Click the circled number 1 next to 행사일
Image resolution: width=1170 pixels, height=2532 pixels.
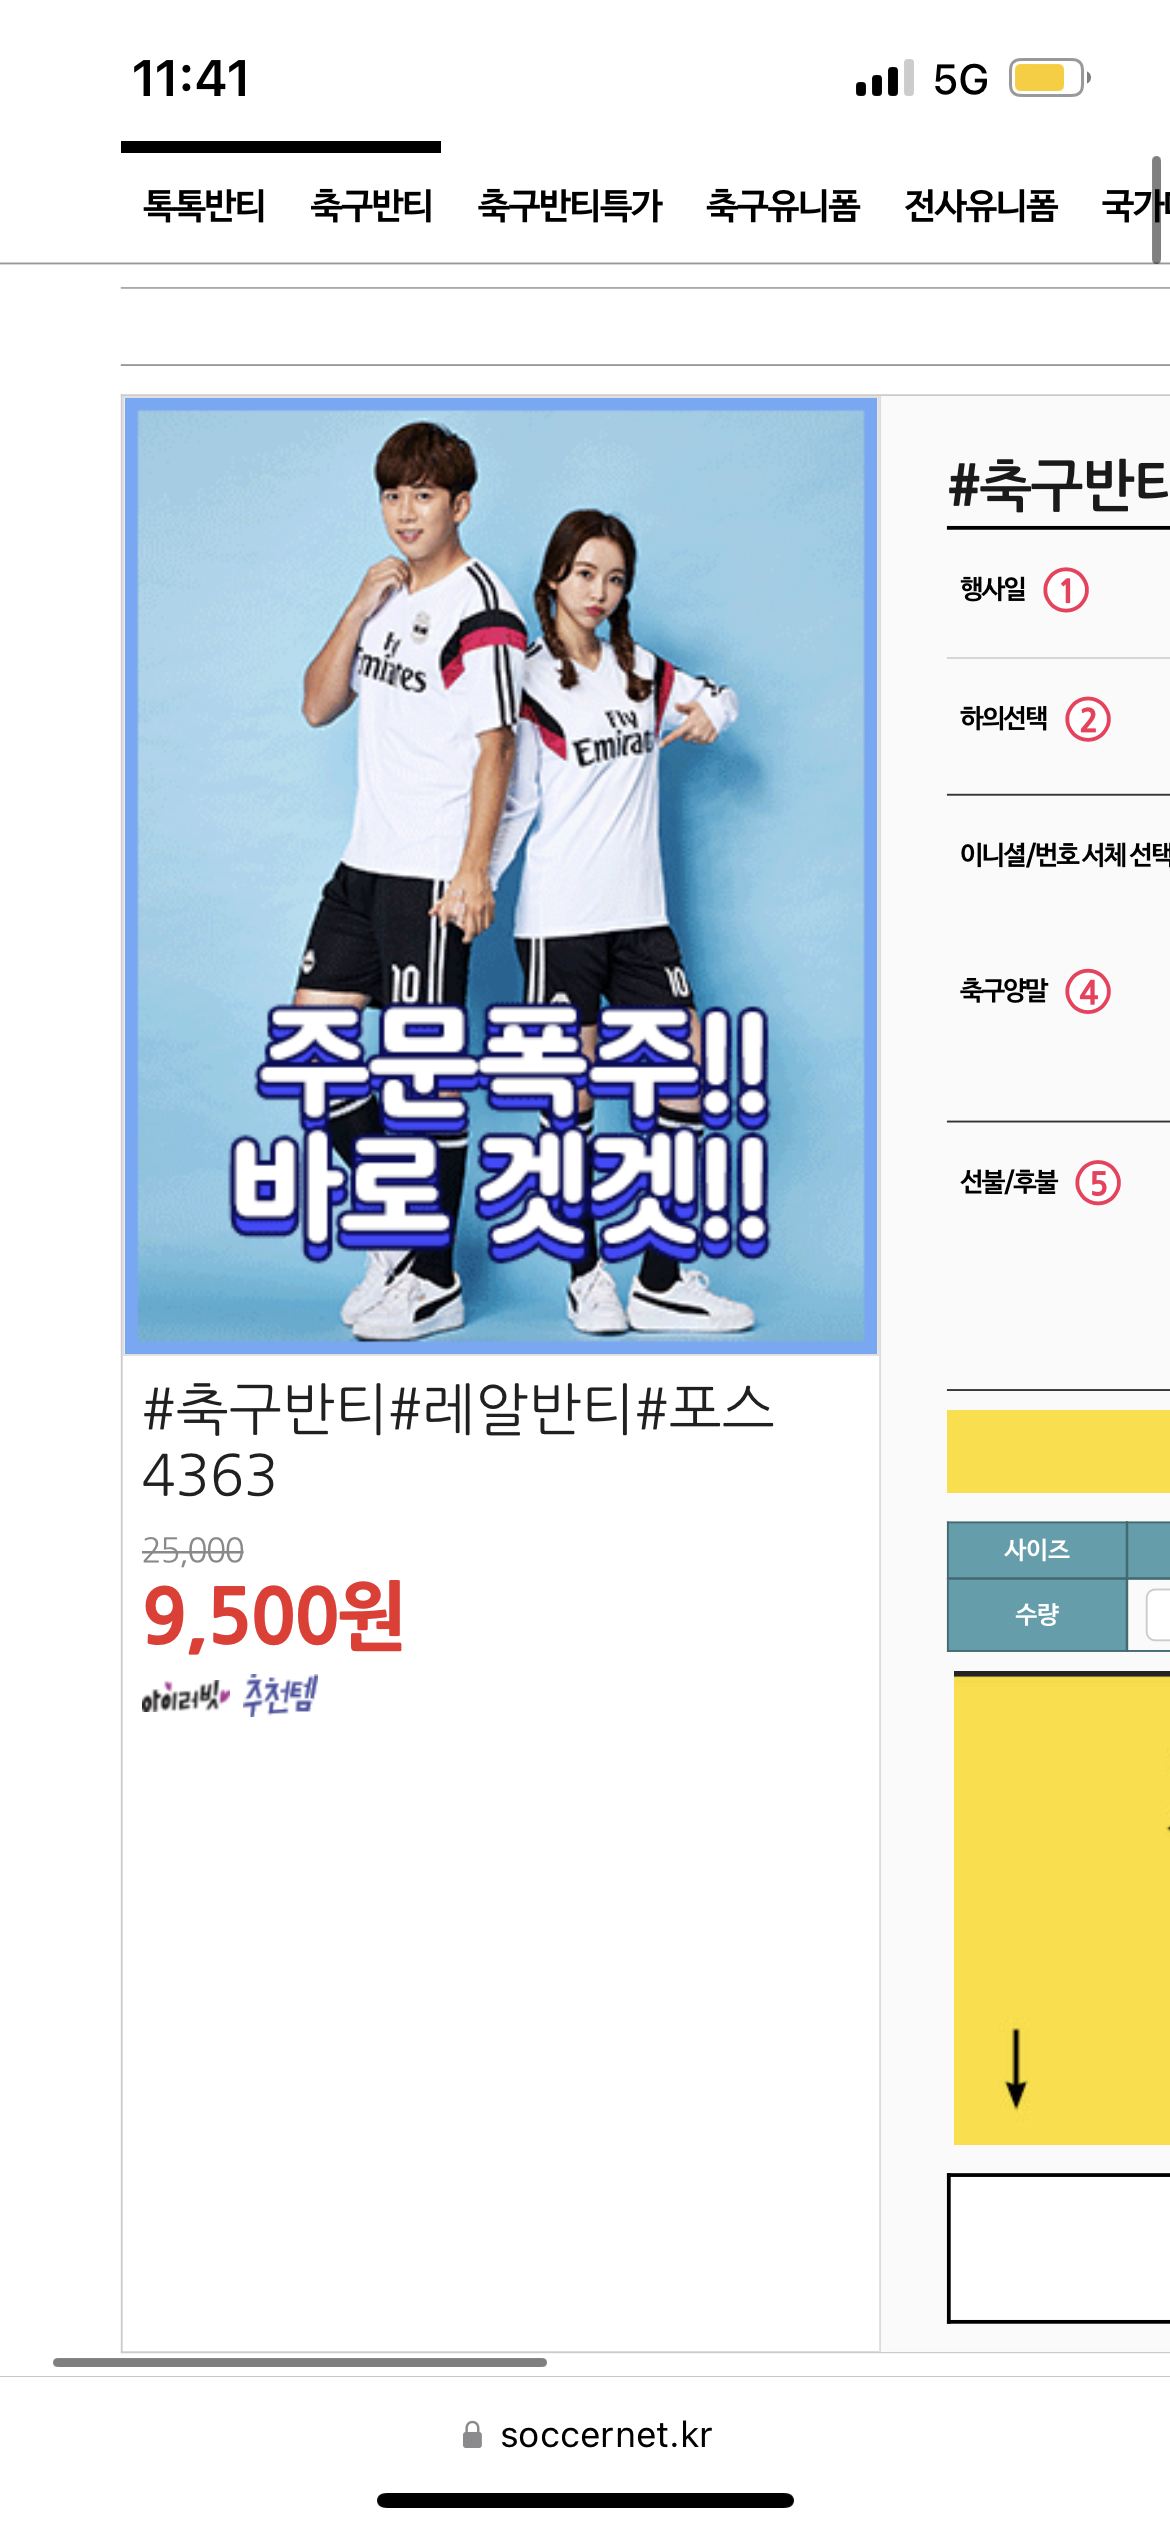point(1066,590)
